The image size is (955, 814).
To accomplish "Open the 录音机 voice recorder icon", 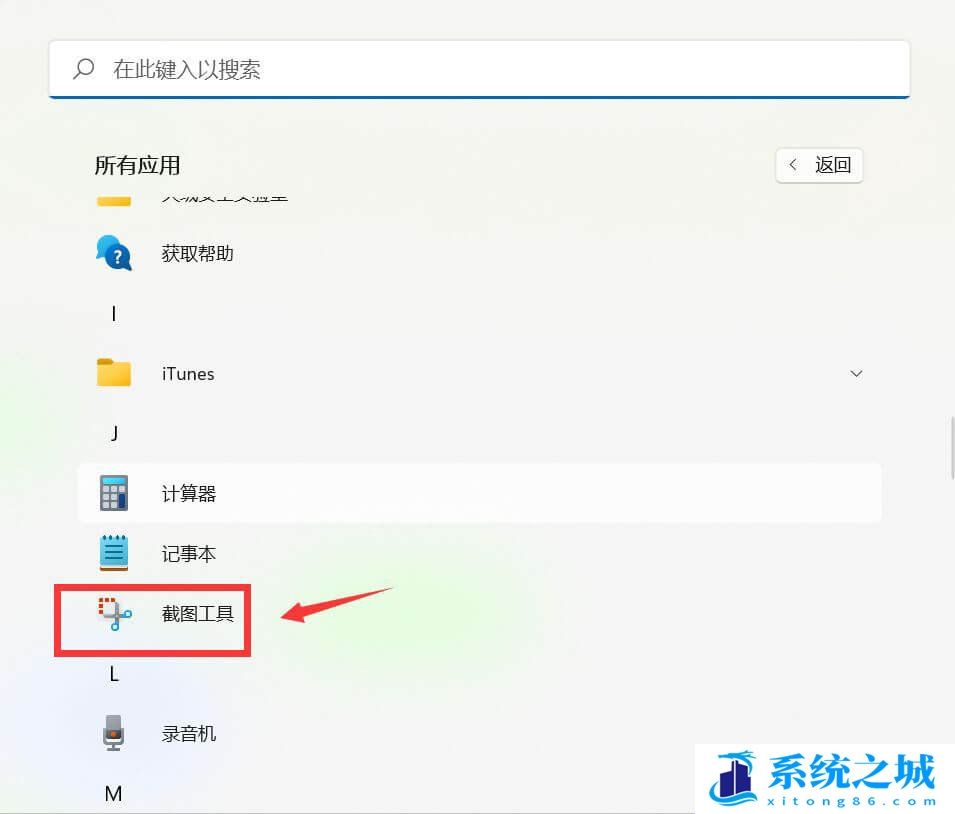I will click(113, 732).
